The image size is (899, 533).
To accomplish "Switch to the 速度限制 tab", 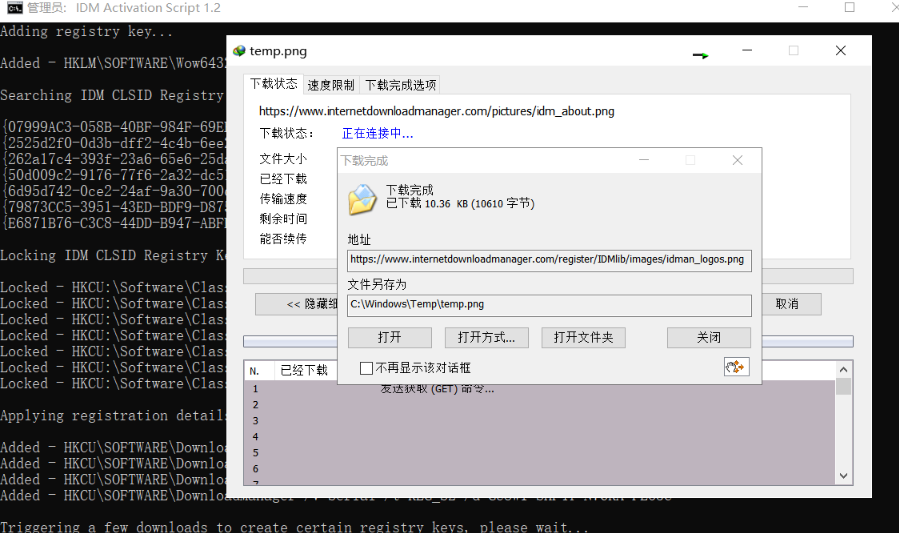I will [331, 85].
